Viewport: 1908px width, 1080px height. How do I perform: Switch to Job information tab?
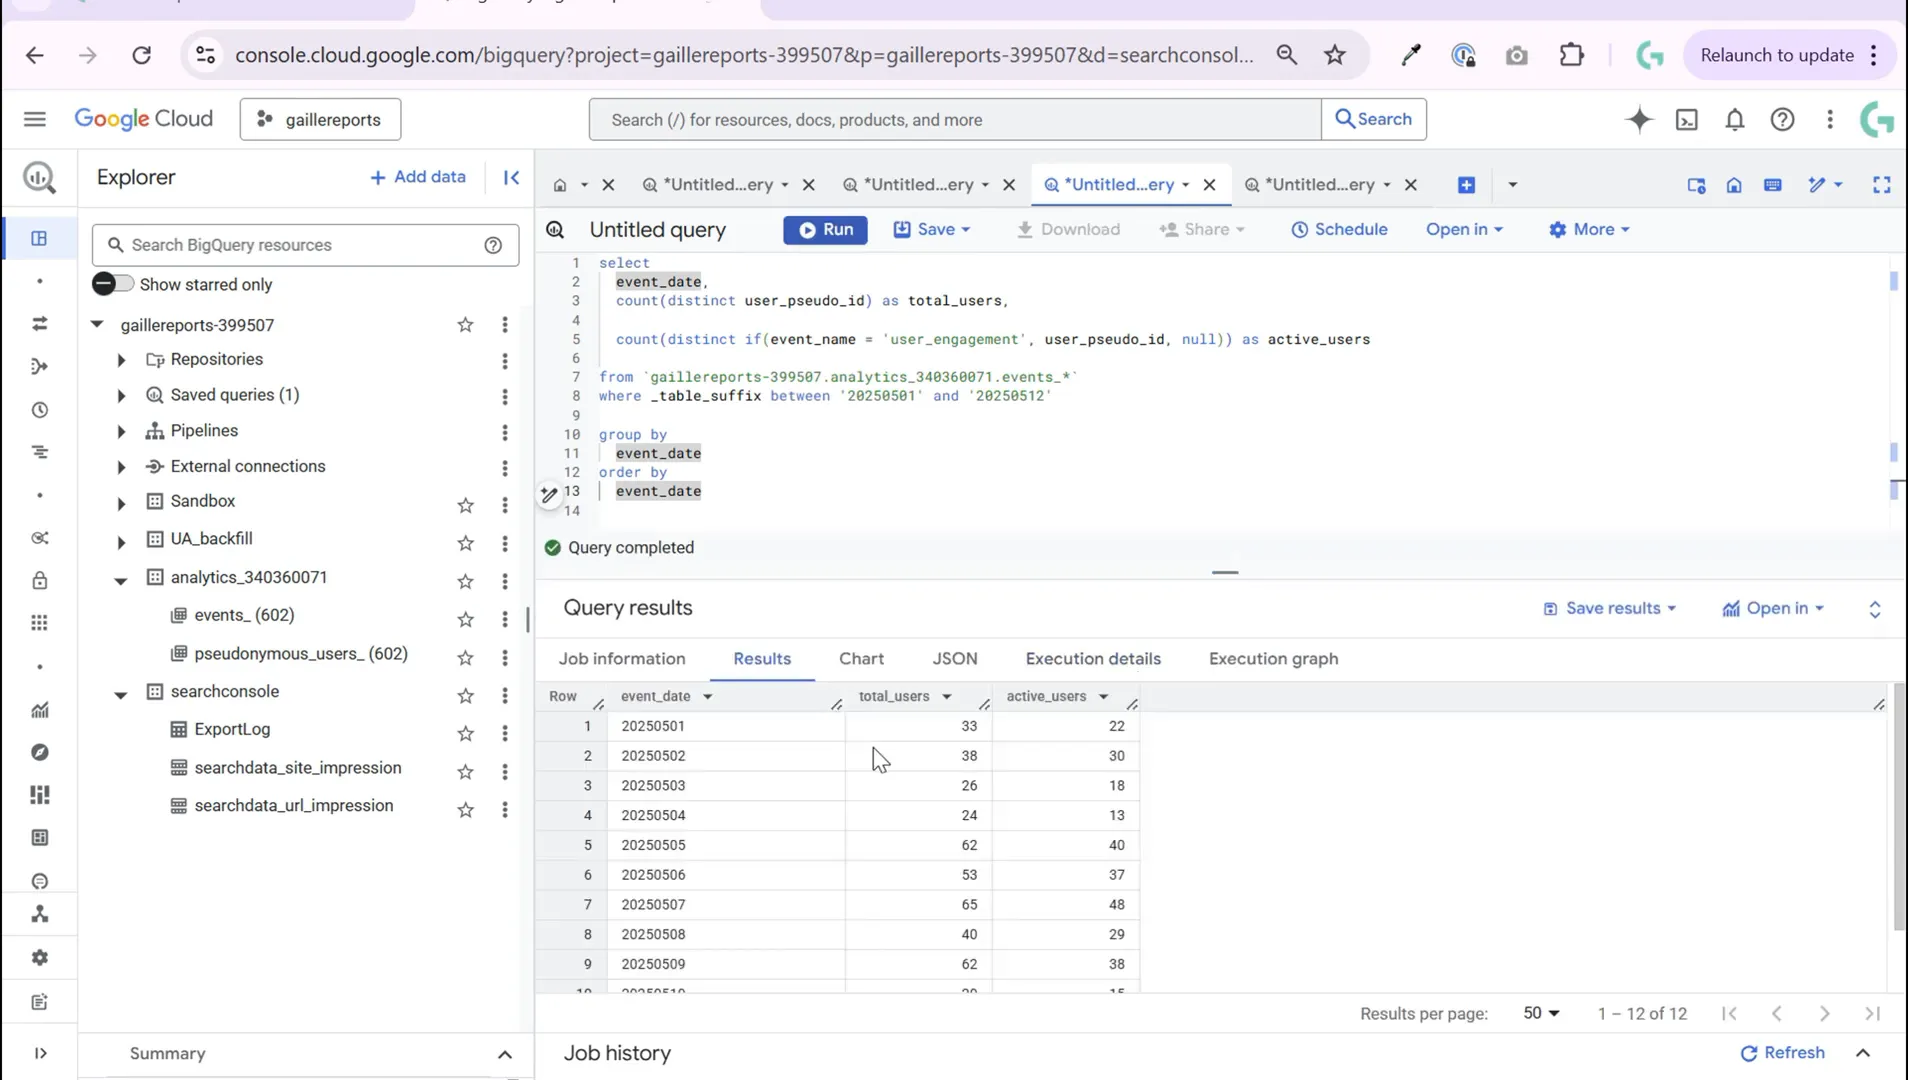tap(622, 659)
